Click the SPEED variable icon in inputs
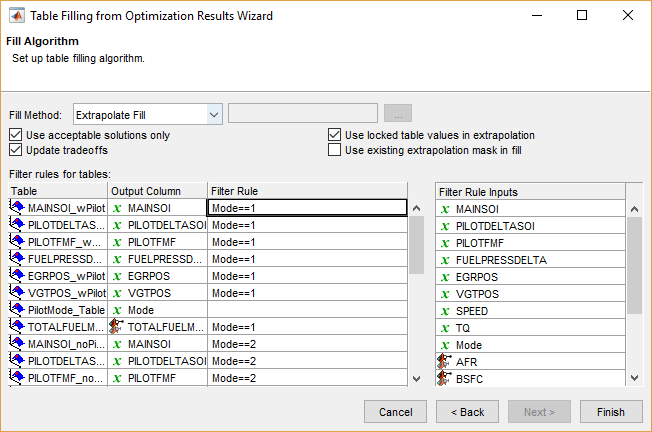Screen dimensions: 652x432 [x=445, y=310]
